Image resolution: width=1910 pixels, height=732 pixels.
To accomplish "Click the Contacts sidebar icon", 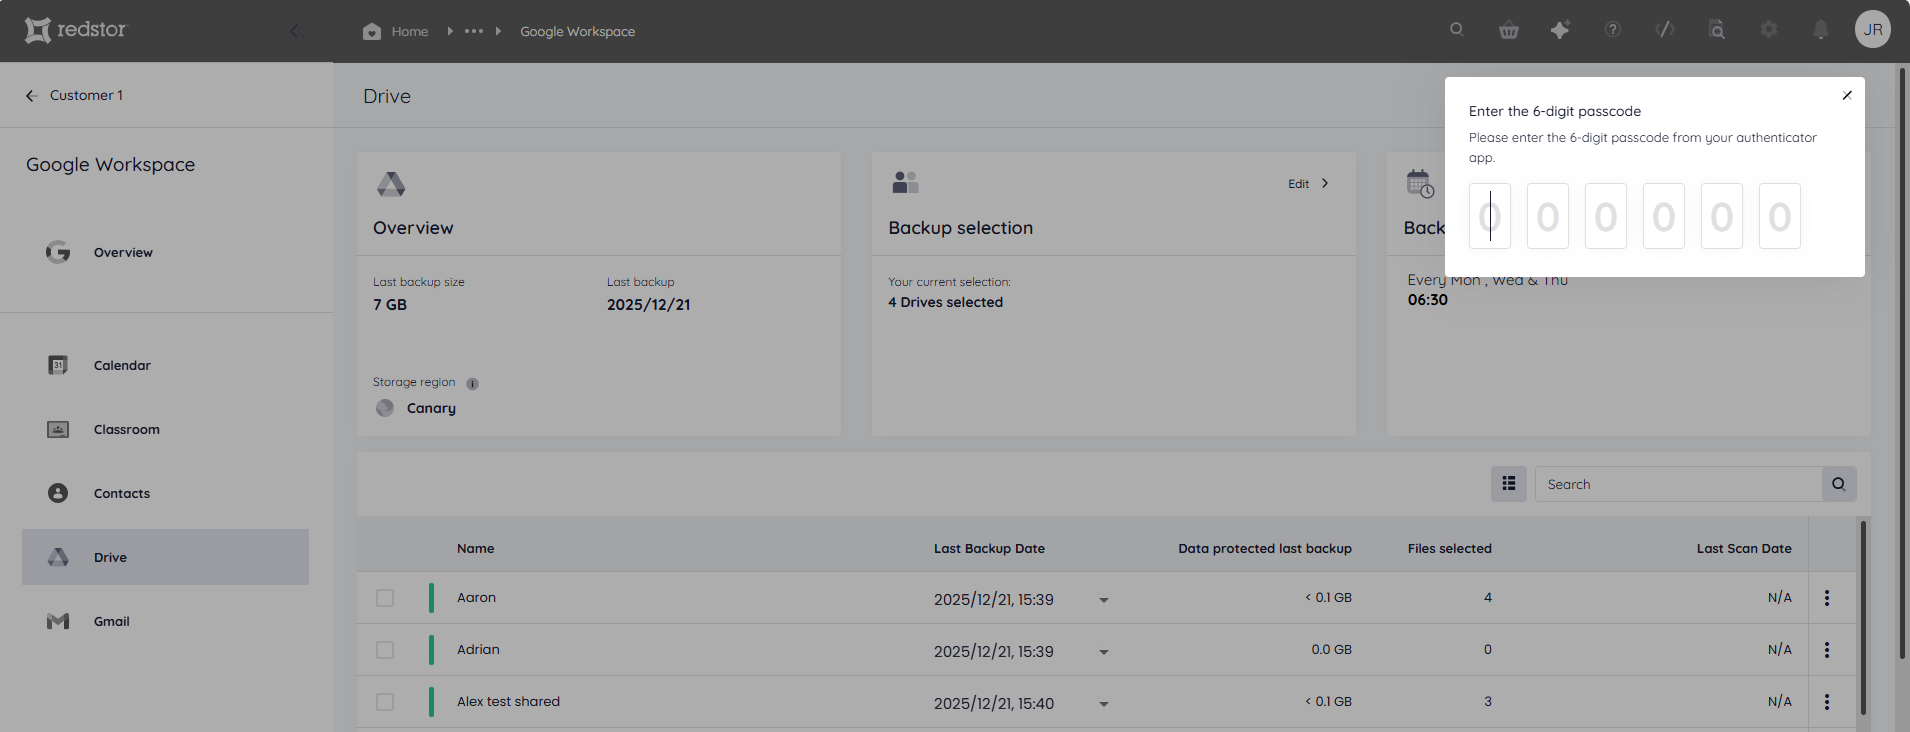I will pyautogui.click(x=58, y=493).
